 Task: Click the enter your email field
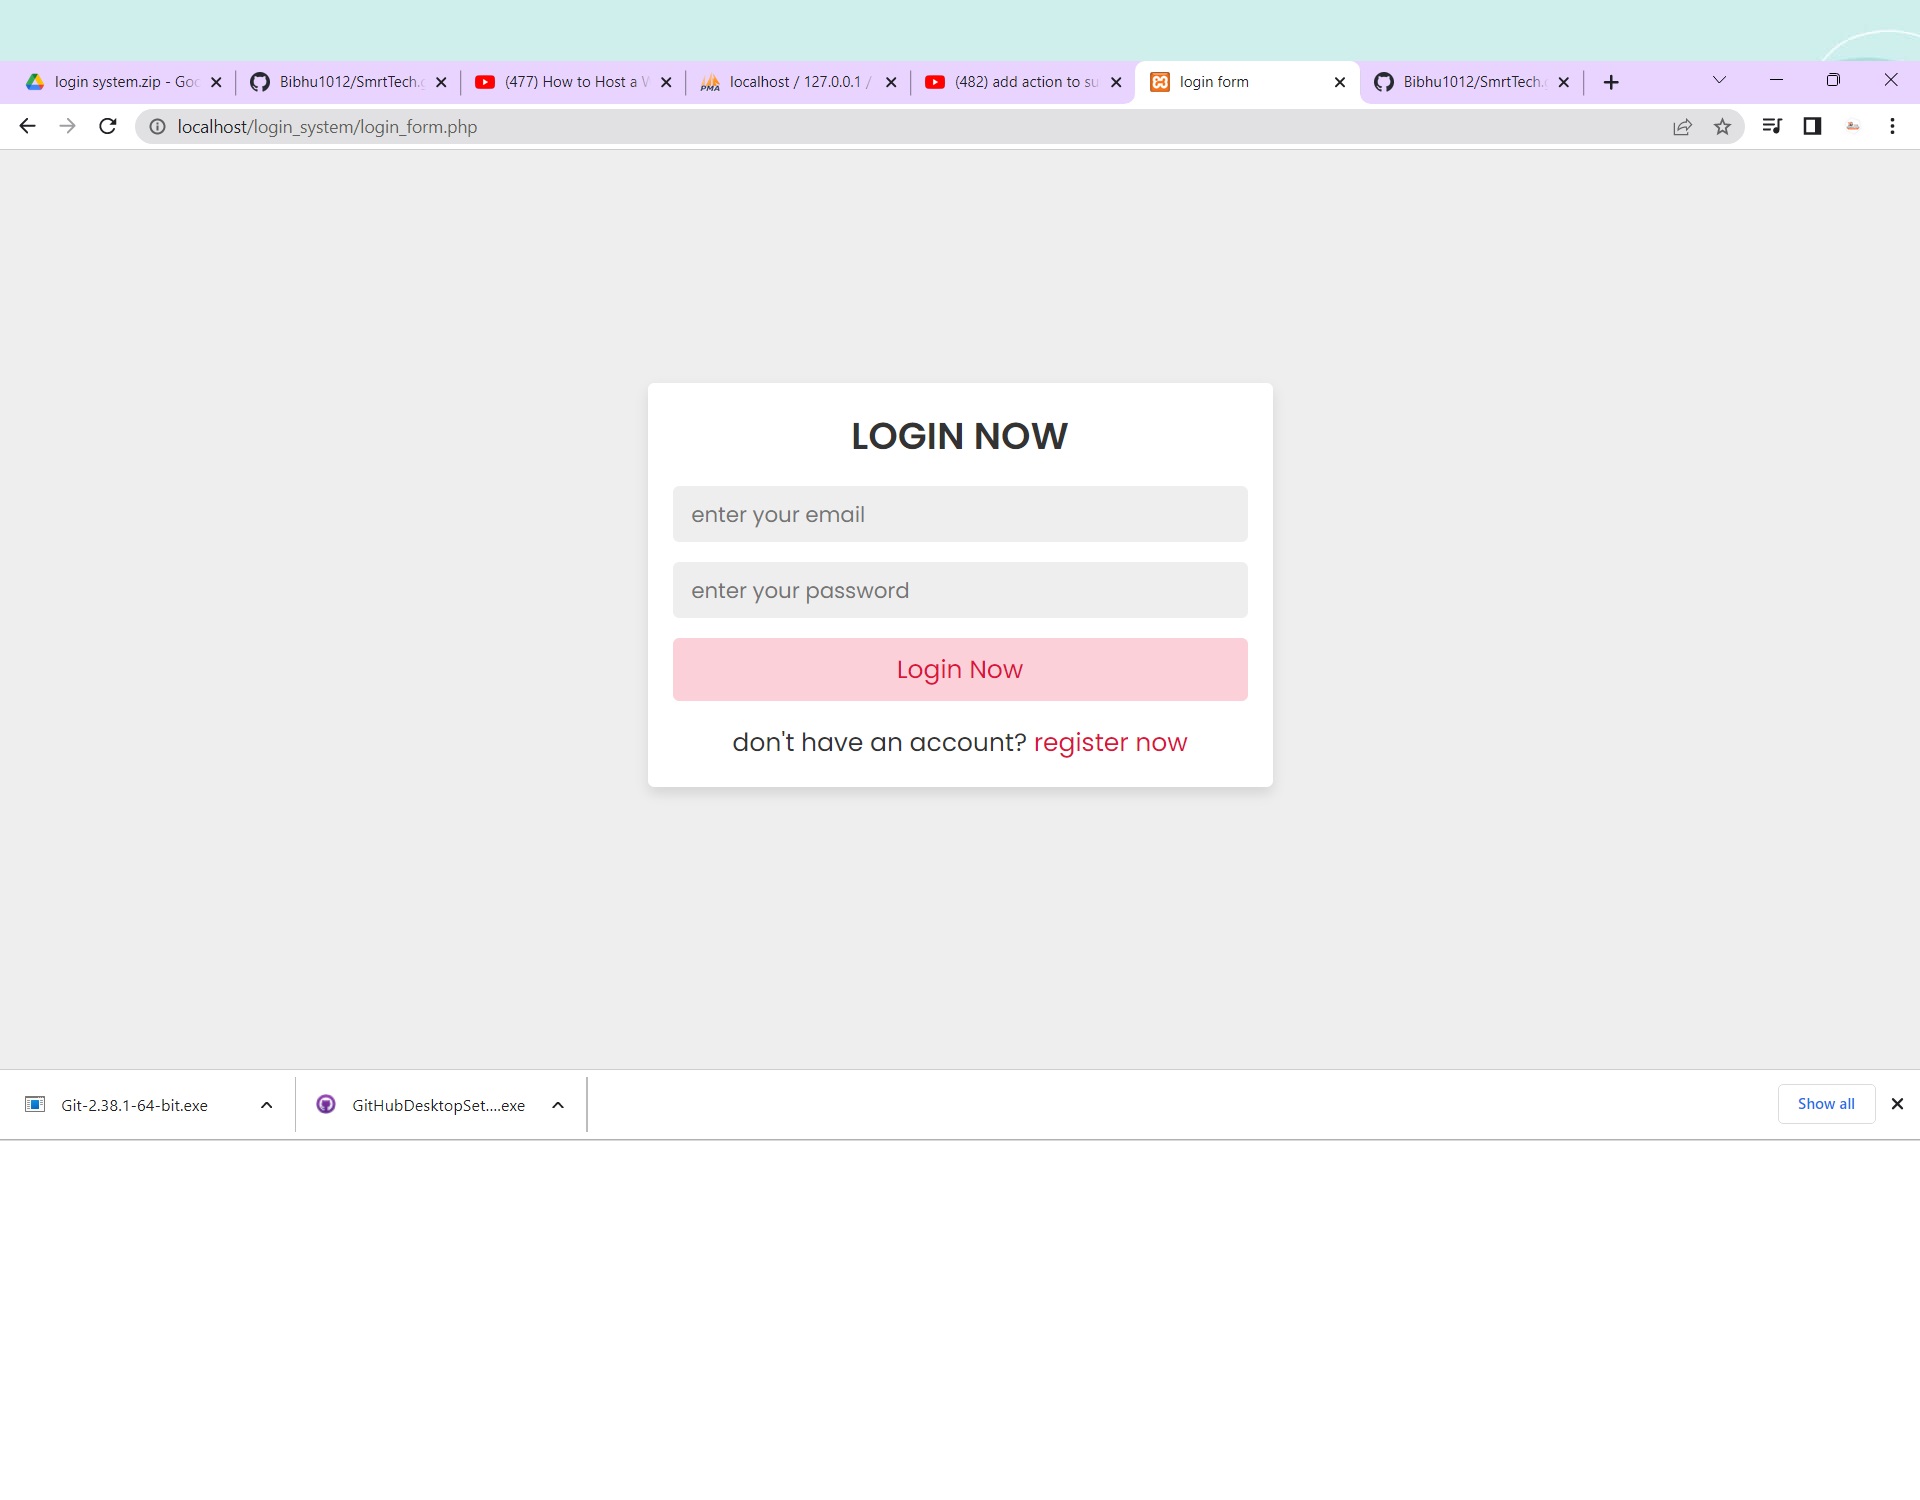pyautogui.click(x=959, y=514)
